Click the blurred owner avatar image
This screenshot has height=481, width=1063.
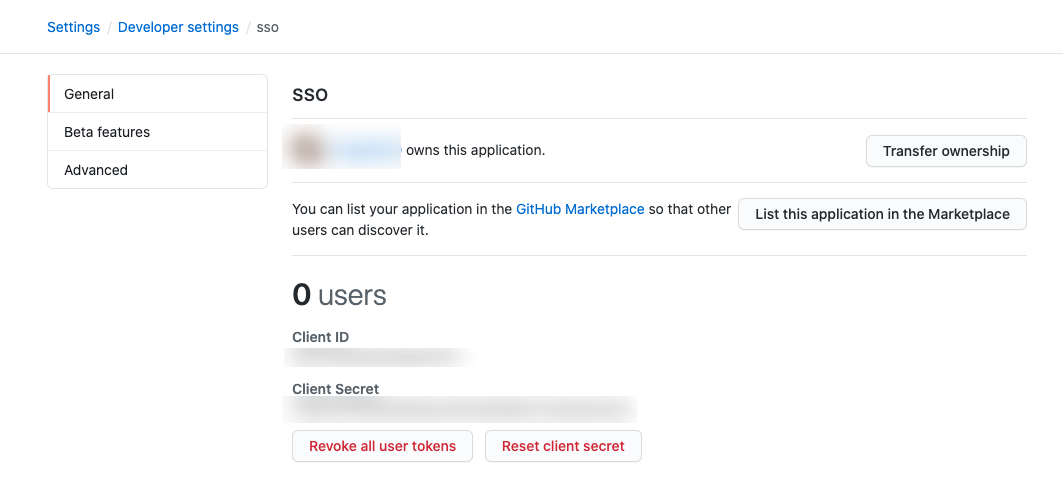pyautogui.click(x=307, y=150)
